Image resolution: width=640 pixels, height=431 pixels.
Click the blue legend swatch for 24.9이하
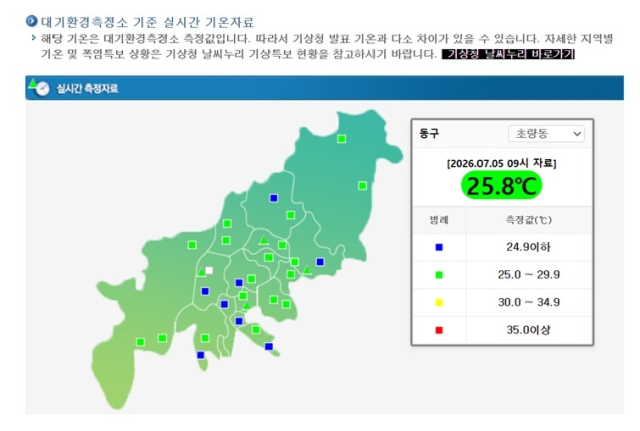point(439,247)
